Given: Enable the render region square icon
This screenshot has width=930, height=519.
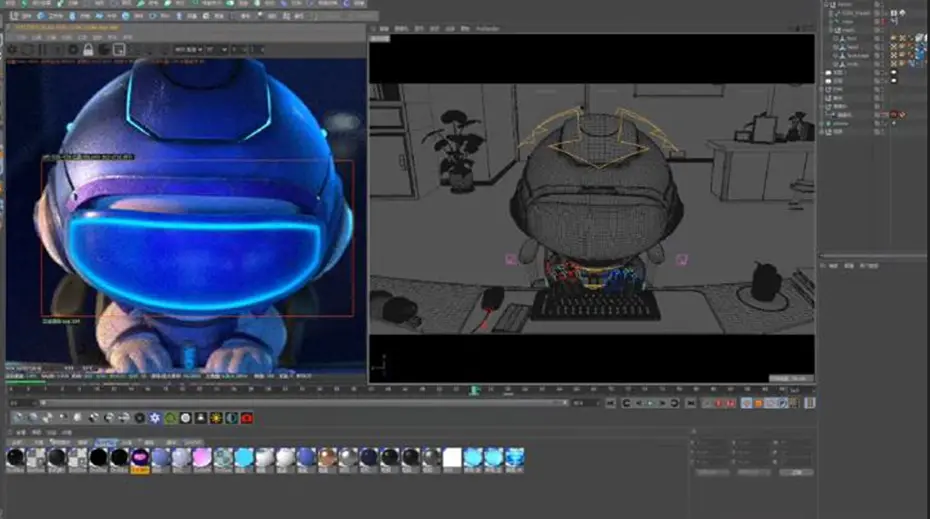Looking at the screenshot, I should coord(119,50).
